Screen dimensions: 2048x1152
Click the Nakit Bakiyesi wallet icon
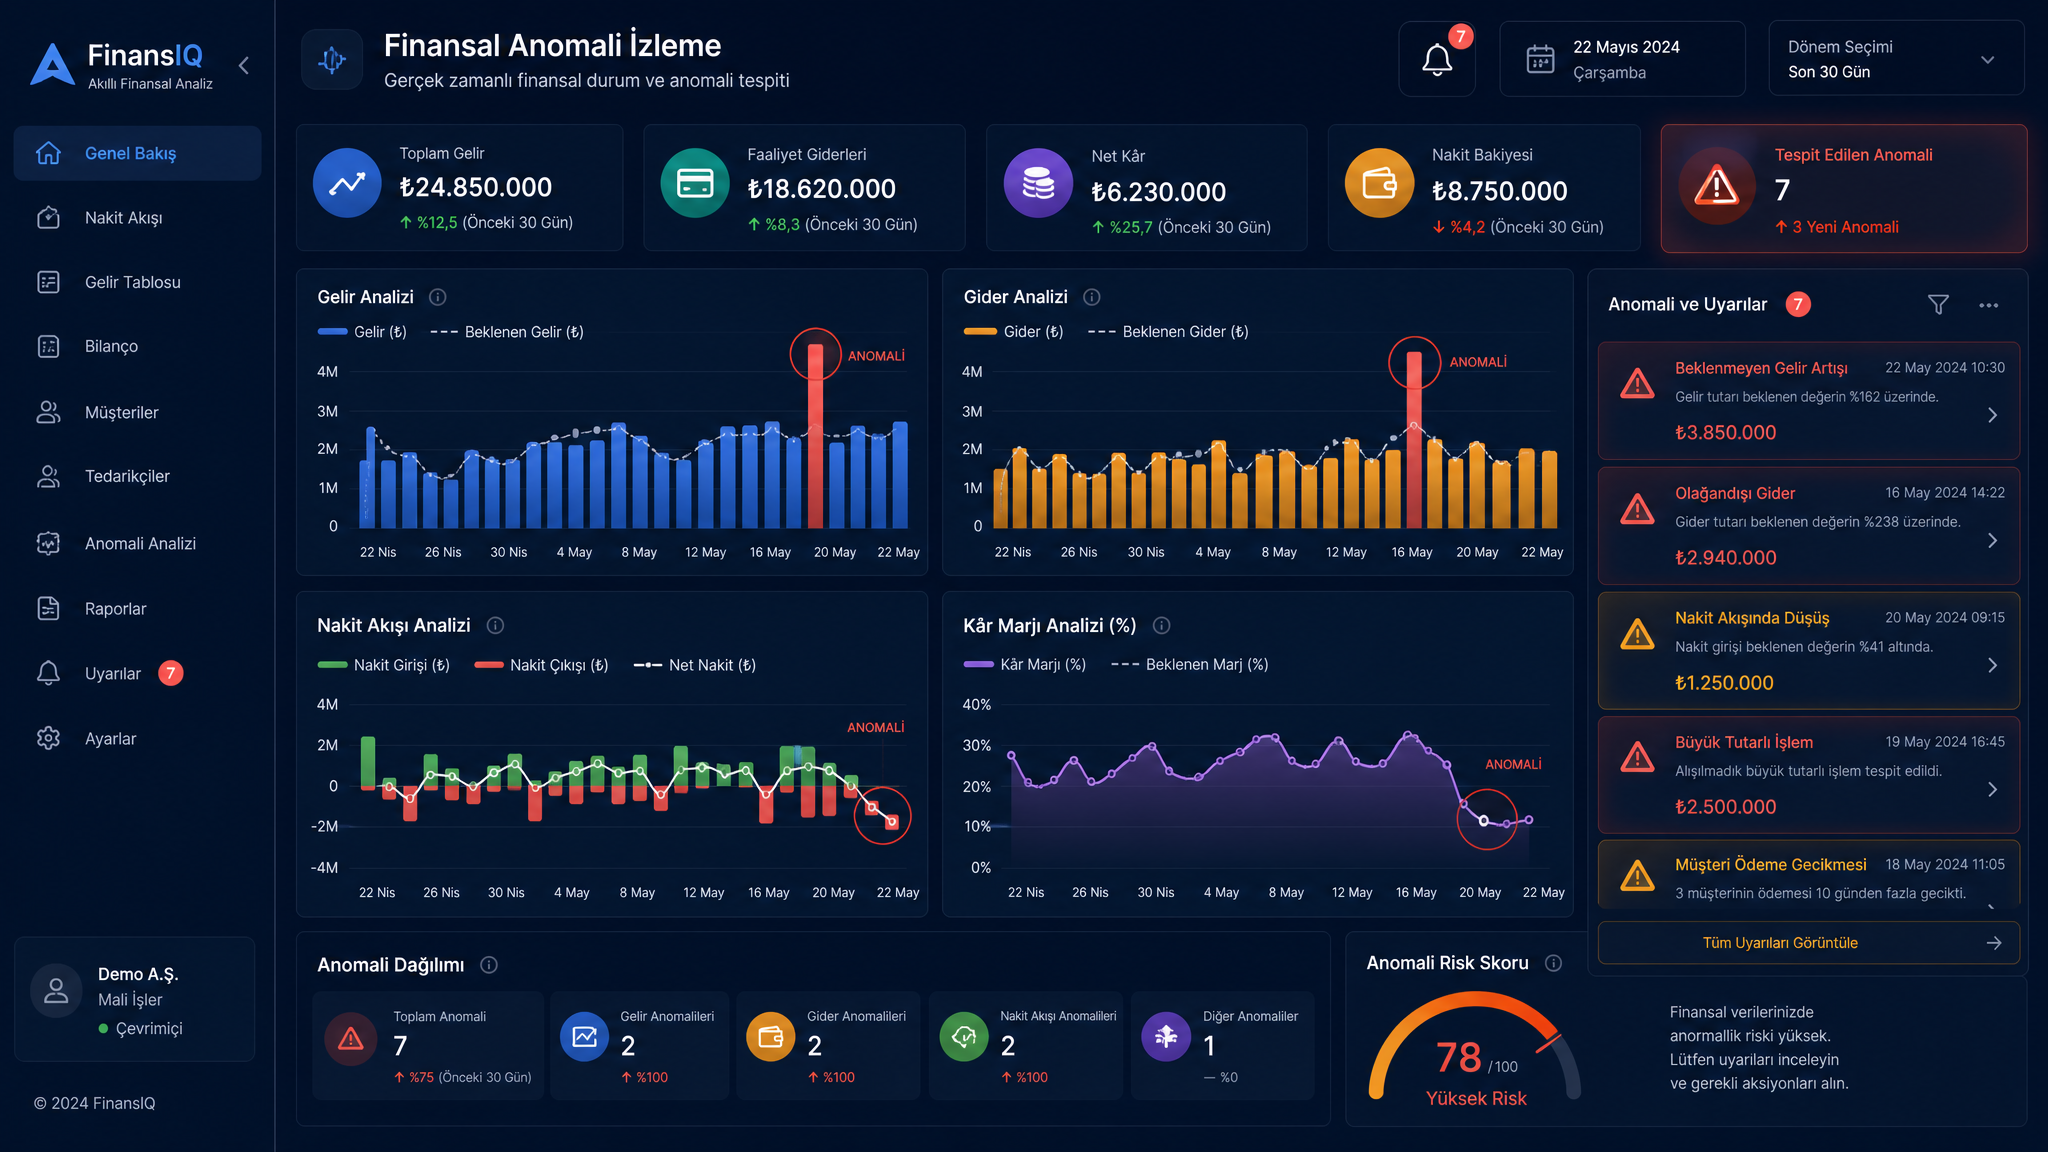point(1379,183)
